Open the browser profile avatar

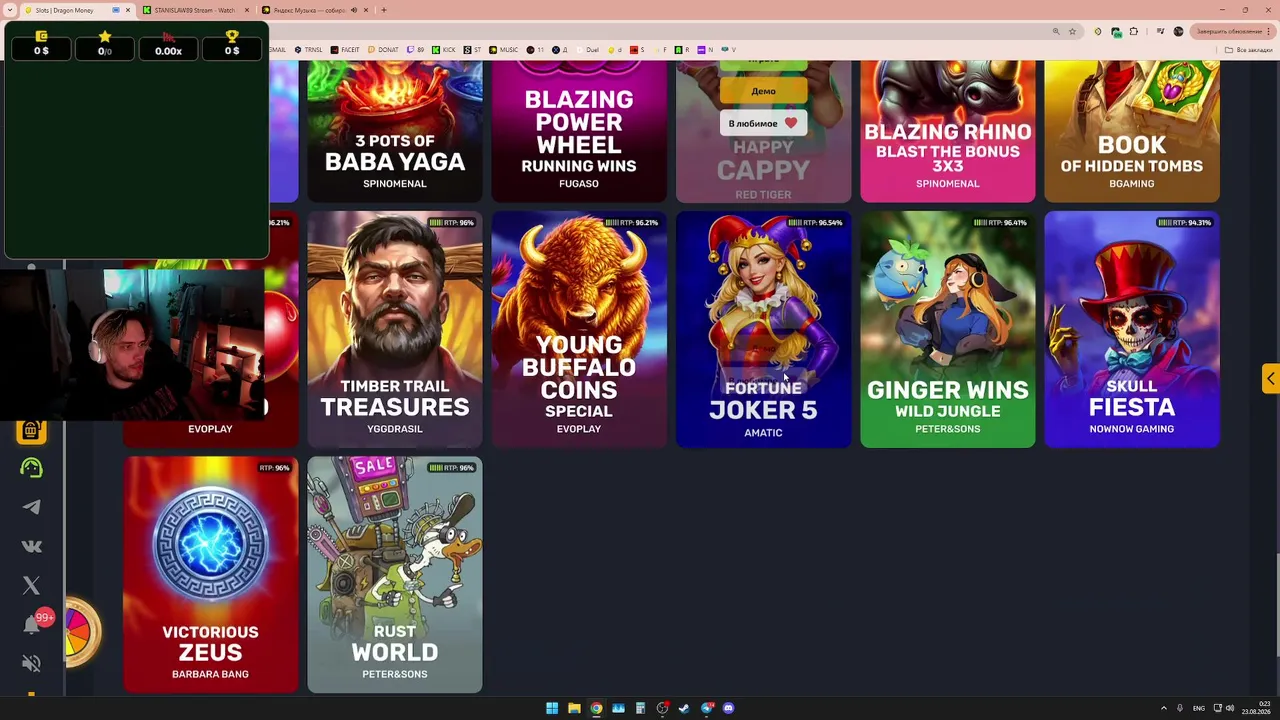click(1178, 31)
